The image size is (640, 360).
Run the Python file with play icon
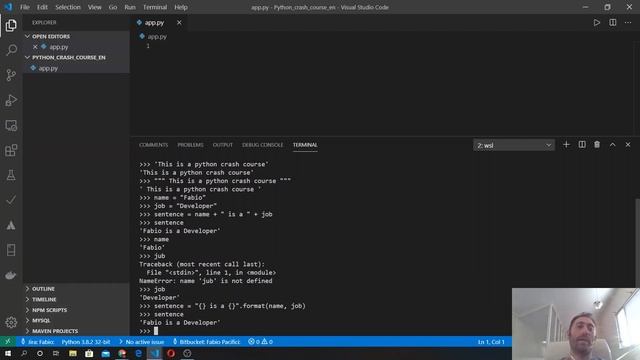tap(597, 22)
